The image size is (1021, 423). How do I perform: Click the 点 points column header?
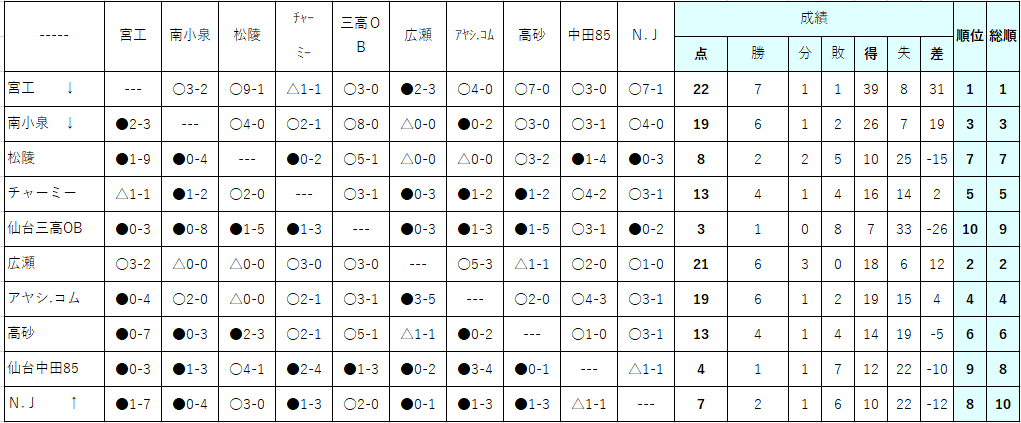[701, 54]
